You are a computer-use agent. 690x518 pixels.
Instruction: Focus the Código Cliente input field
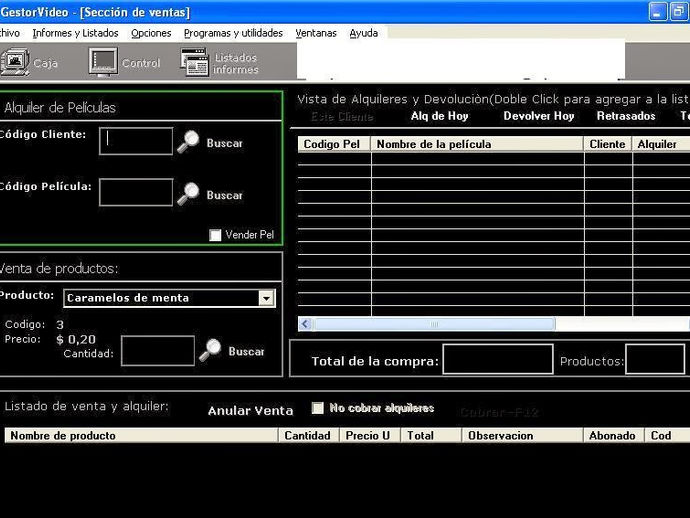[136, 141]
